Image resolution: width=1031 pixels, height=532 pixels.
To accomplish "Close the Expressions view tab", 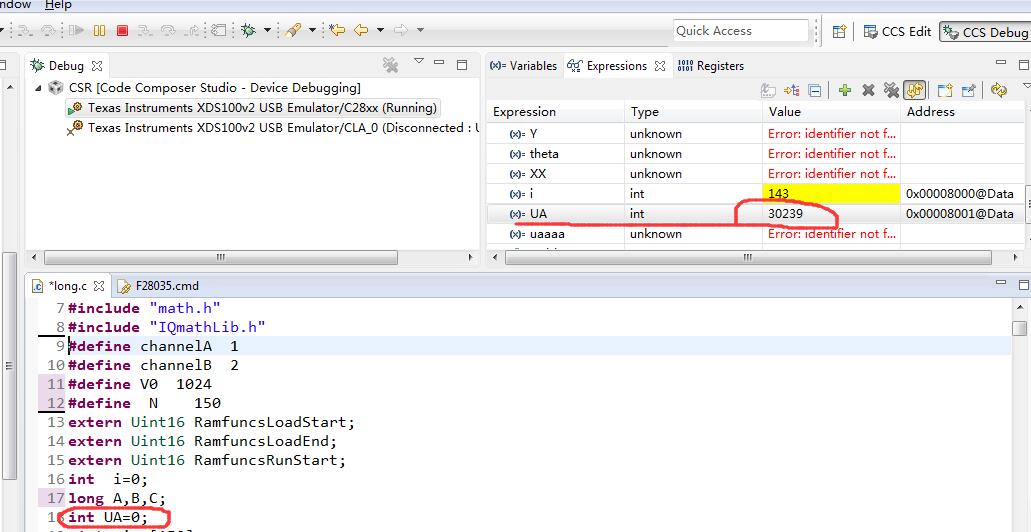I will [660, 66].
